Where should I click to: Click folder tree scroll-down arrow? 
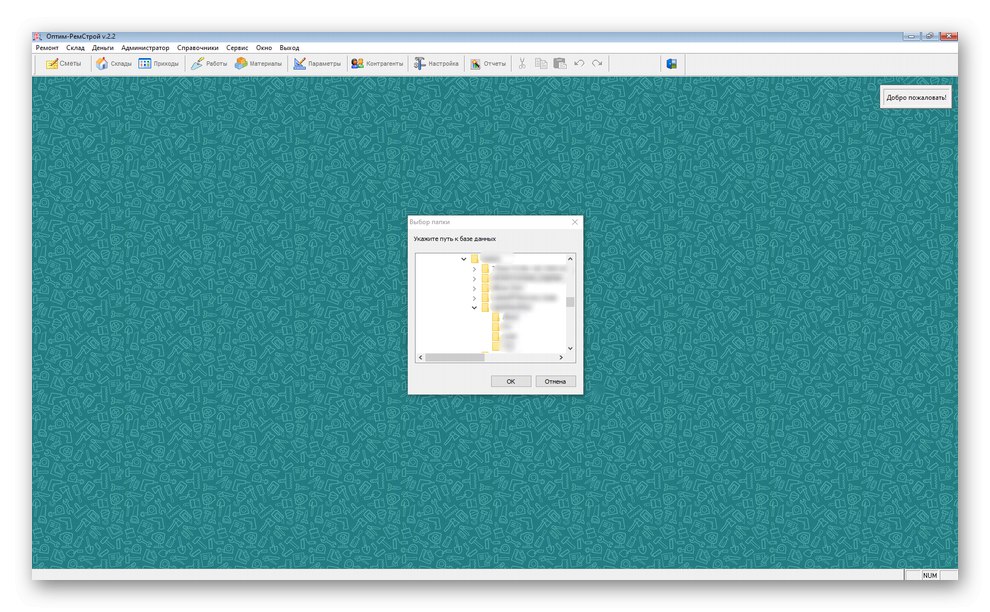click(x=570, y=348)
